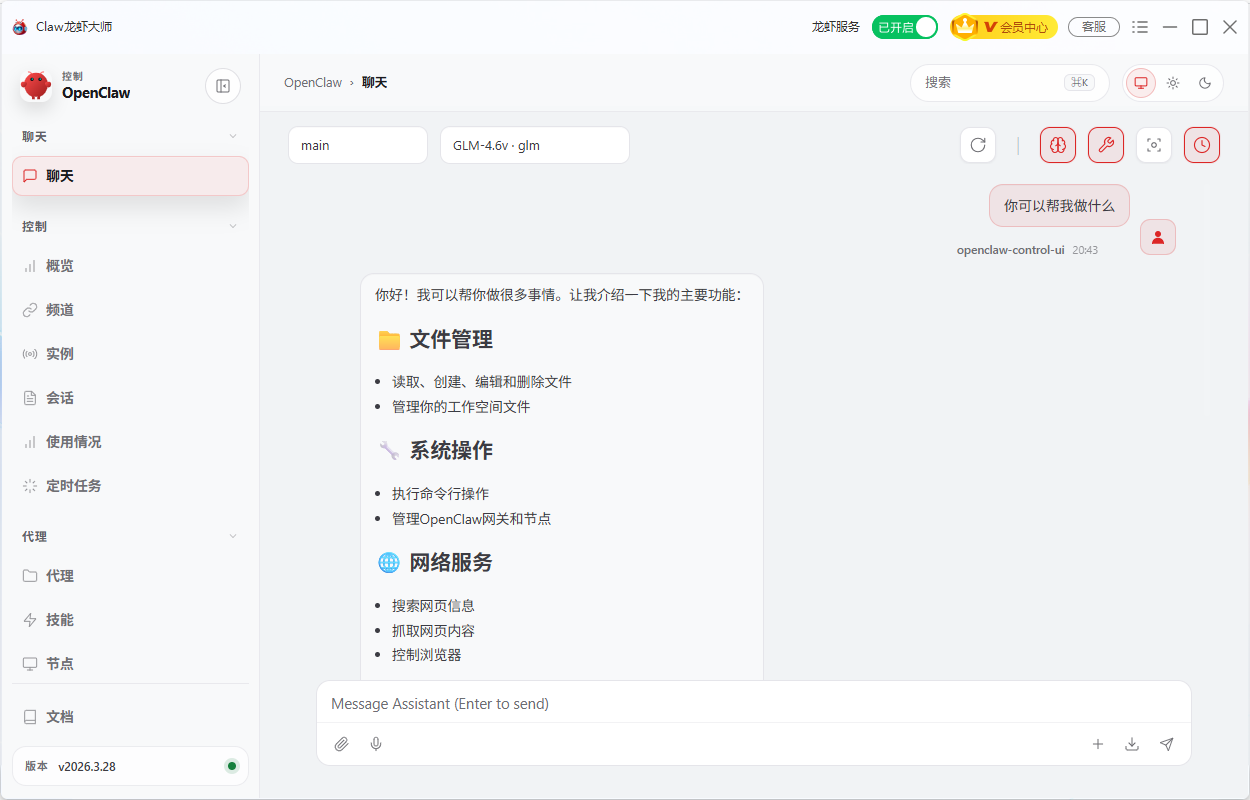The image size is (1250, 800).
Task: Click the 文档 book icon
Action: click(x=30, y=717)
